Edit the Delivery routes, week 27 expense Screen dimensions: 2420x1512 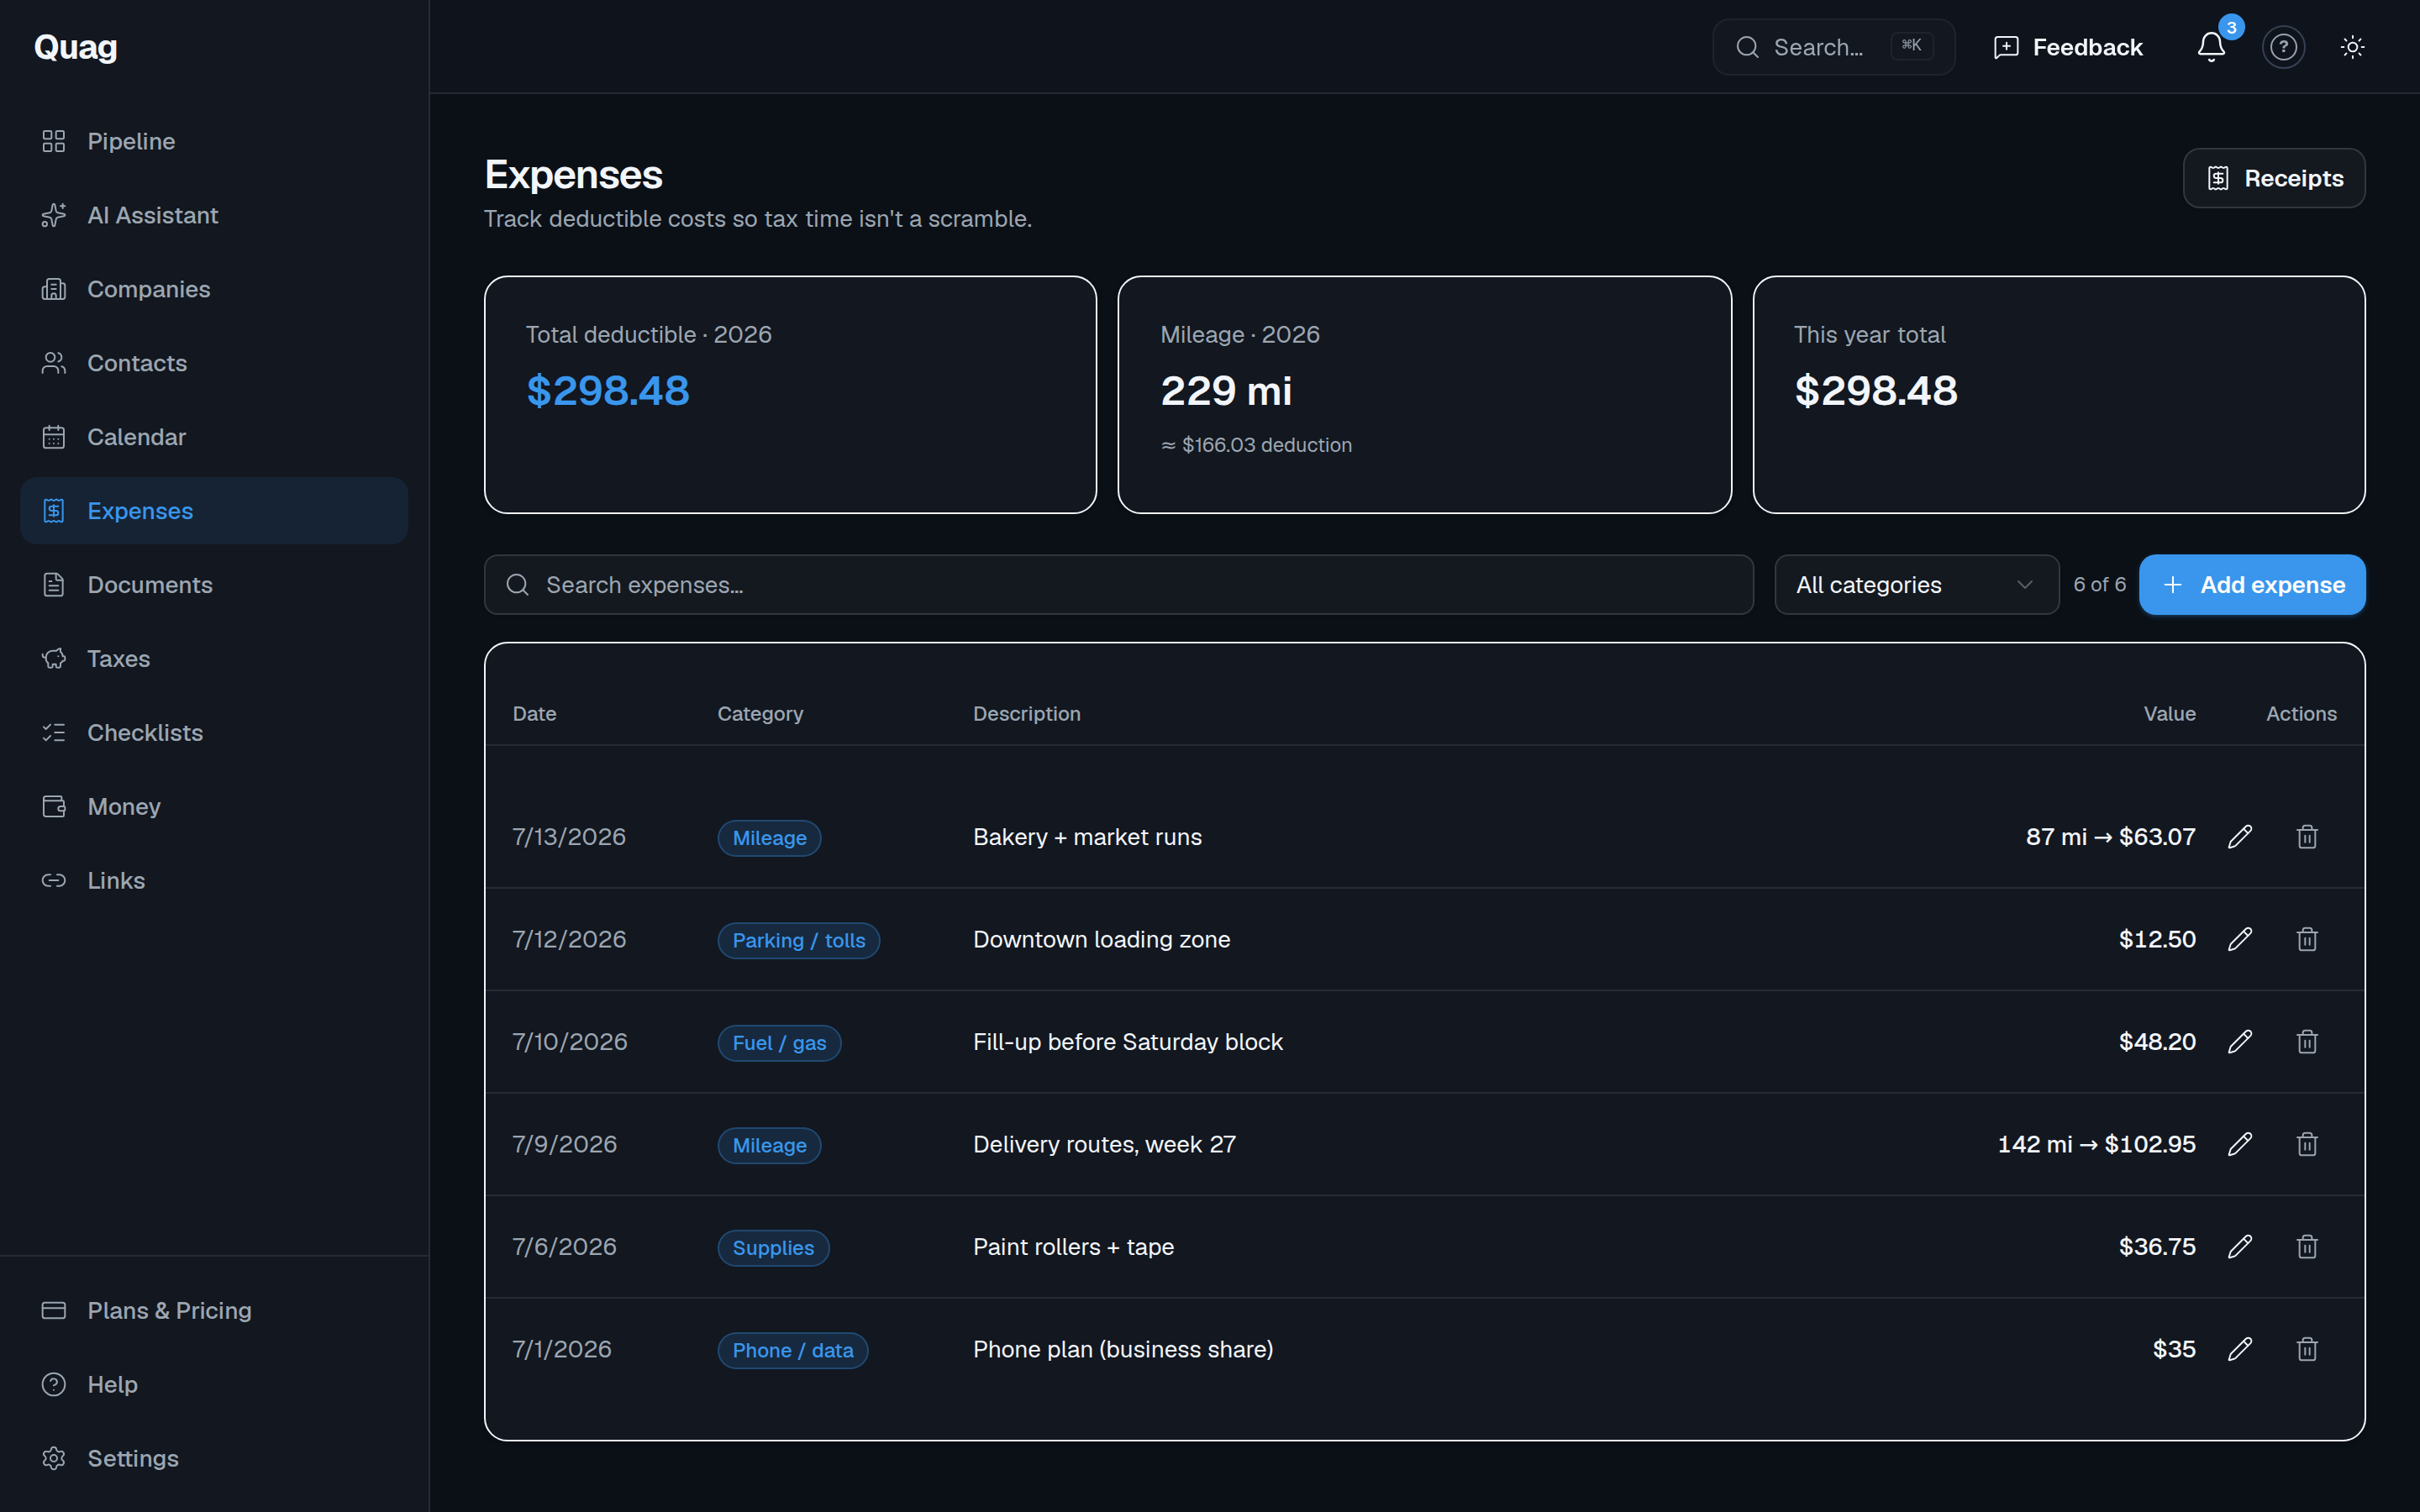pyautogui.click(x=2240, y=1144)
